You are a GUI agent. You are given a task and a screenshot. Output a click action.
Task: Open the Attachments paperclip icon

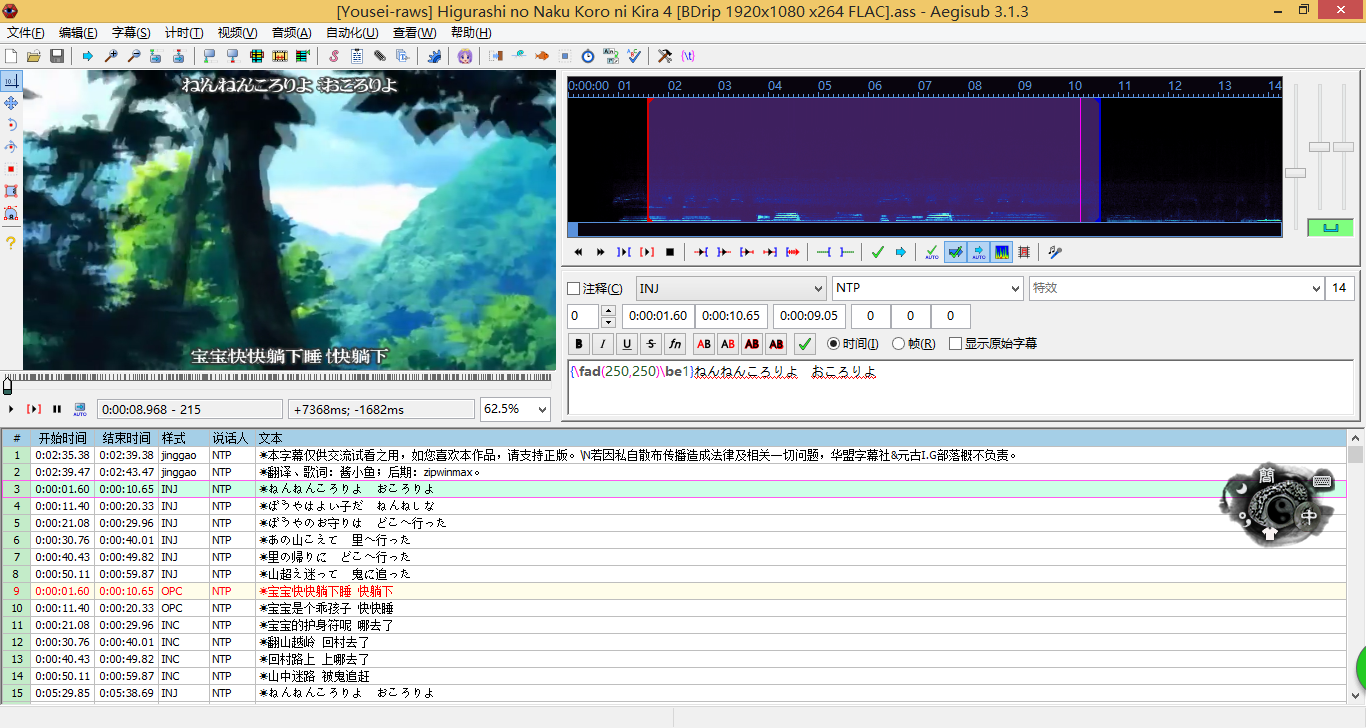[x=379, y=56]
